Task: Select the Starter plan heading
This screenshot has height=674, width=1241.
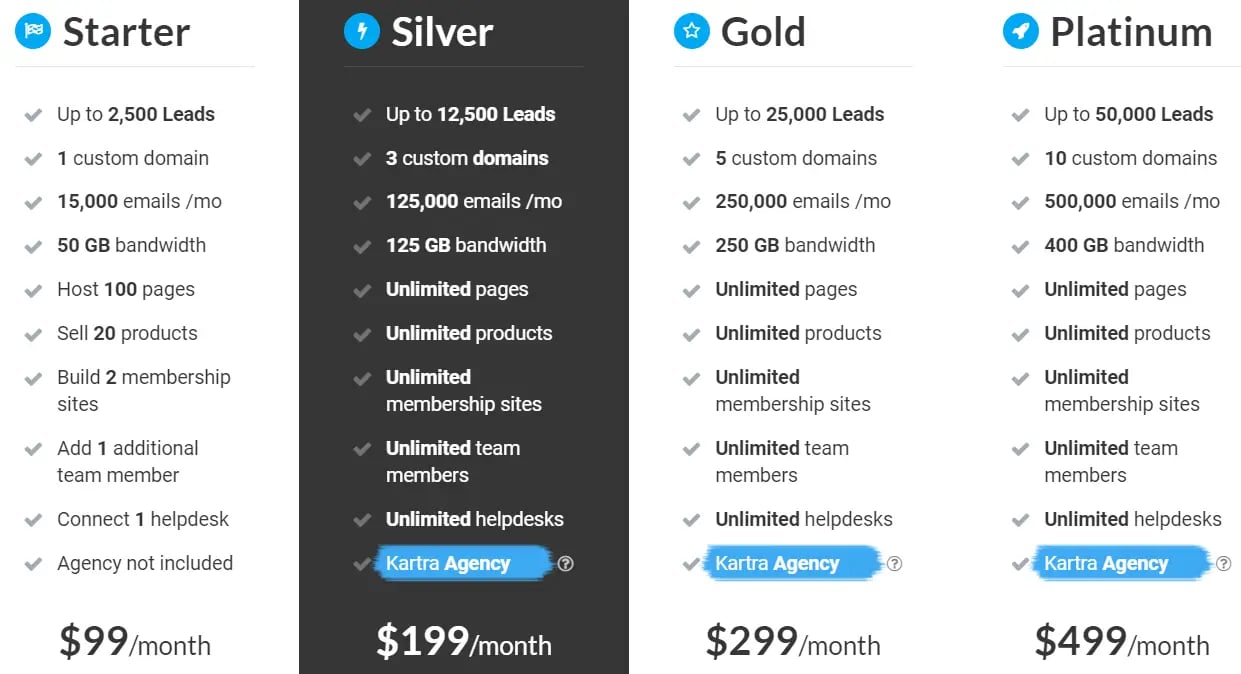Action: point(126,32)
